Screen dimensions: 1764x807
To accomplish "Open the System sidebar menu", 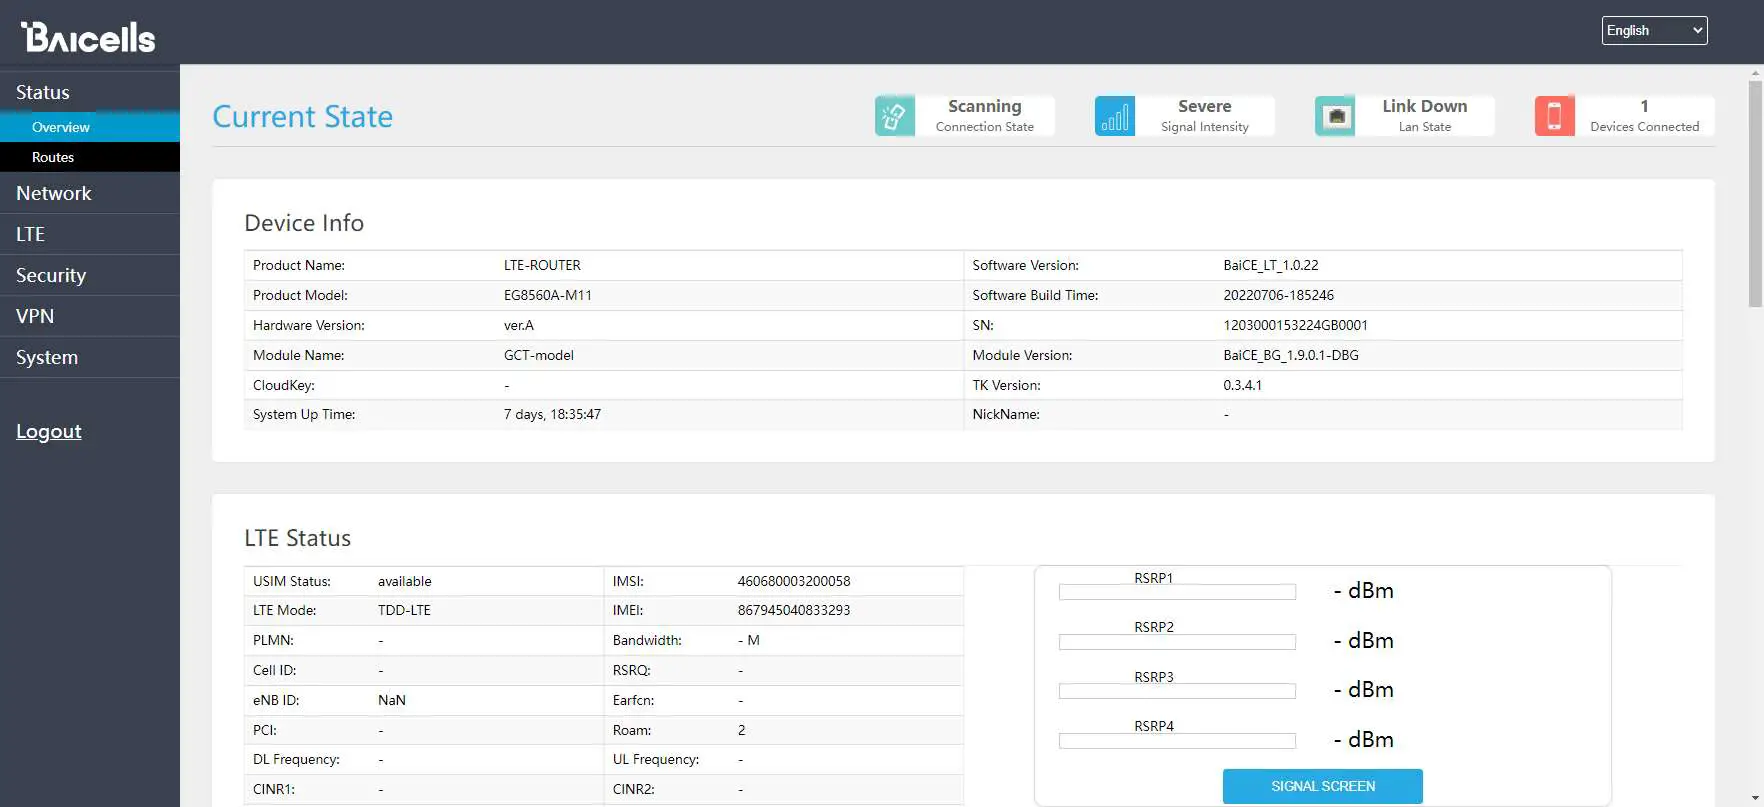I will tap(47, 357).
